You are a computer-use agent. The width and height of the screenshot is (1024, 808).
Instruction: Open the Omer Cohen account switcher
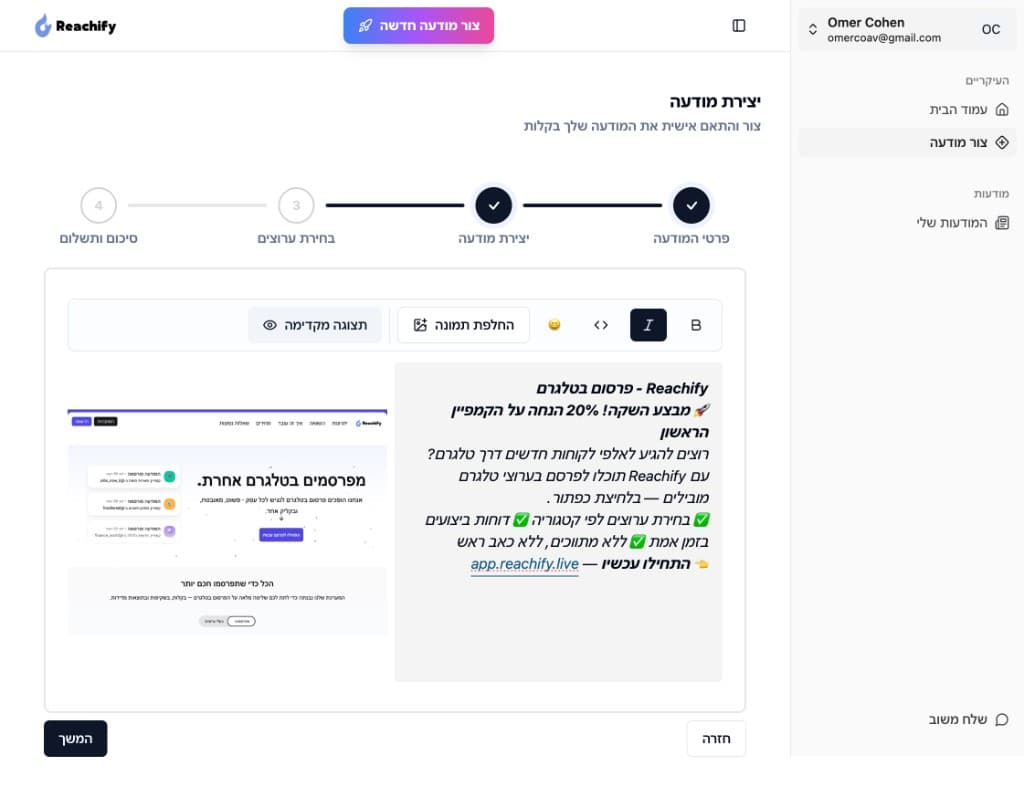907,29
